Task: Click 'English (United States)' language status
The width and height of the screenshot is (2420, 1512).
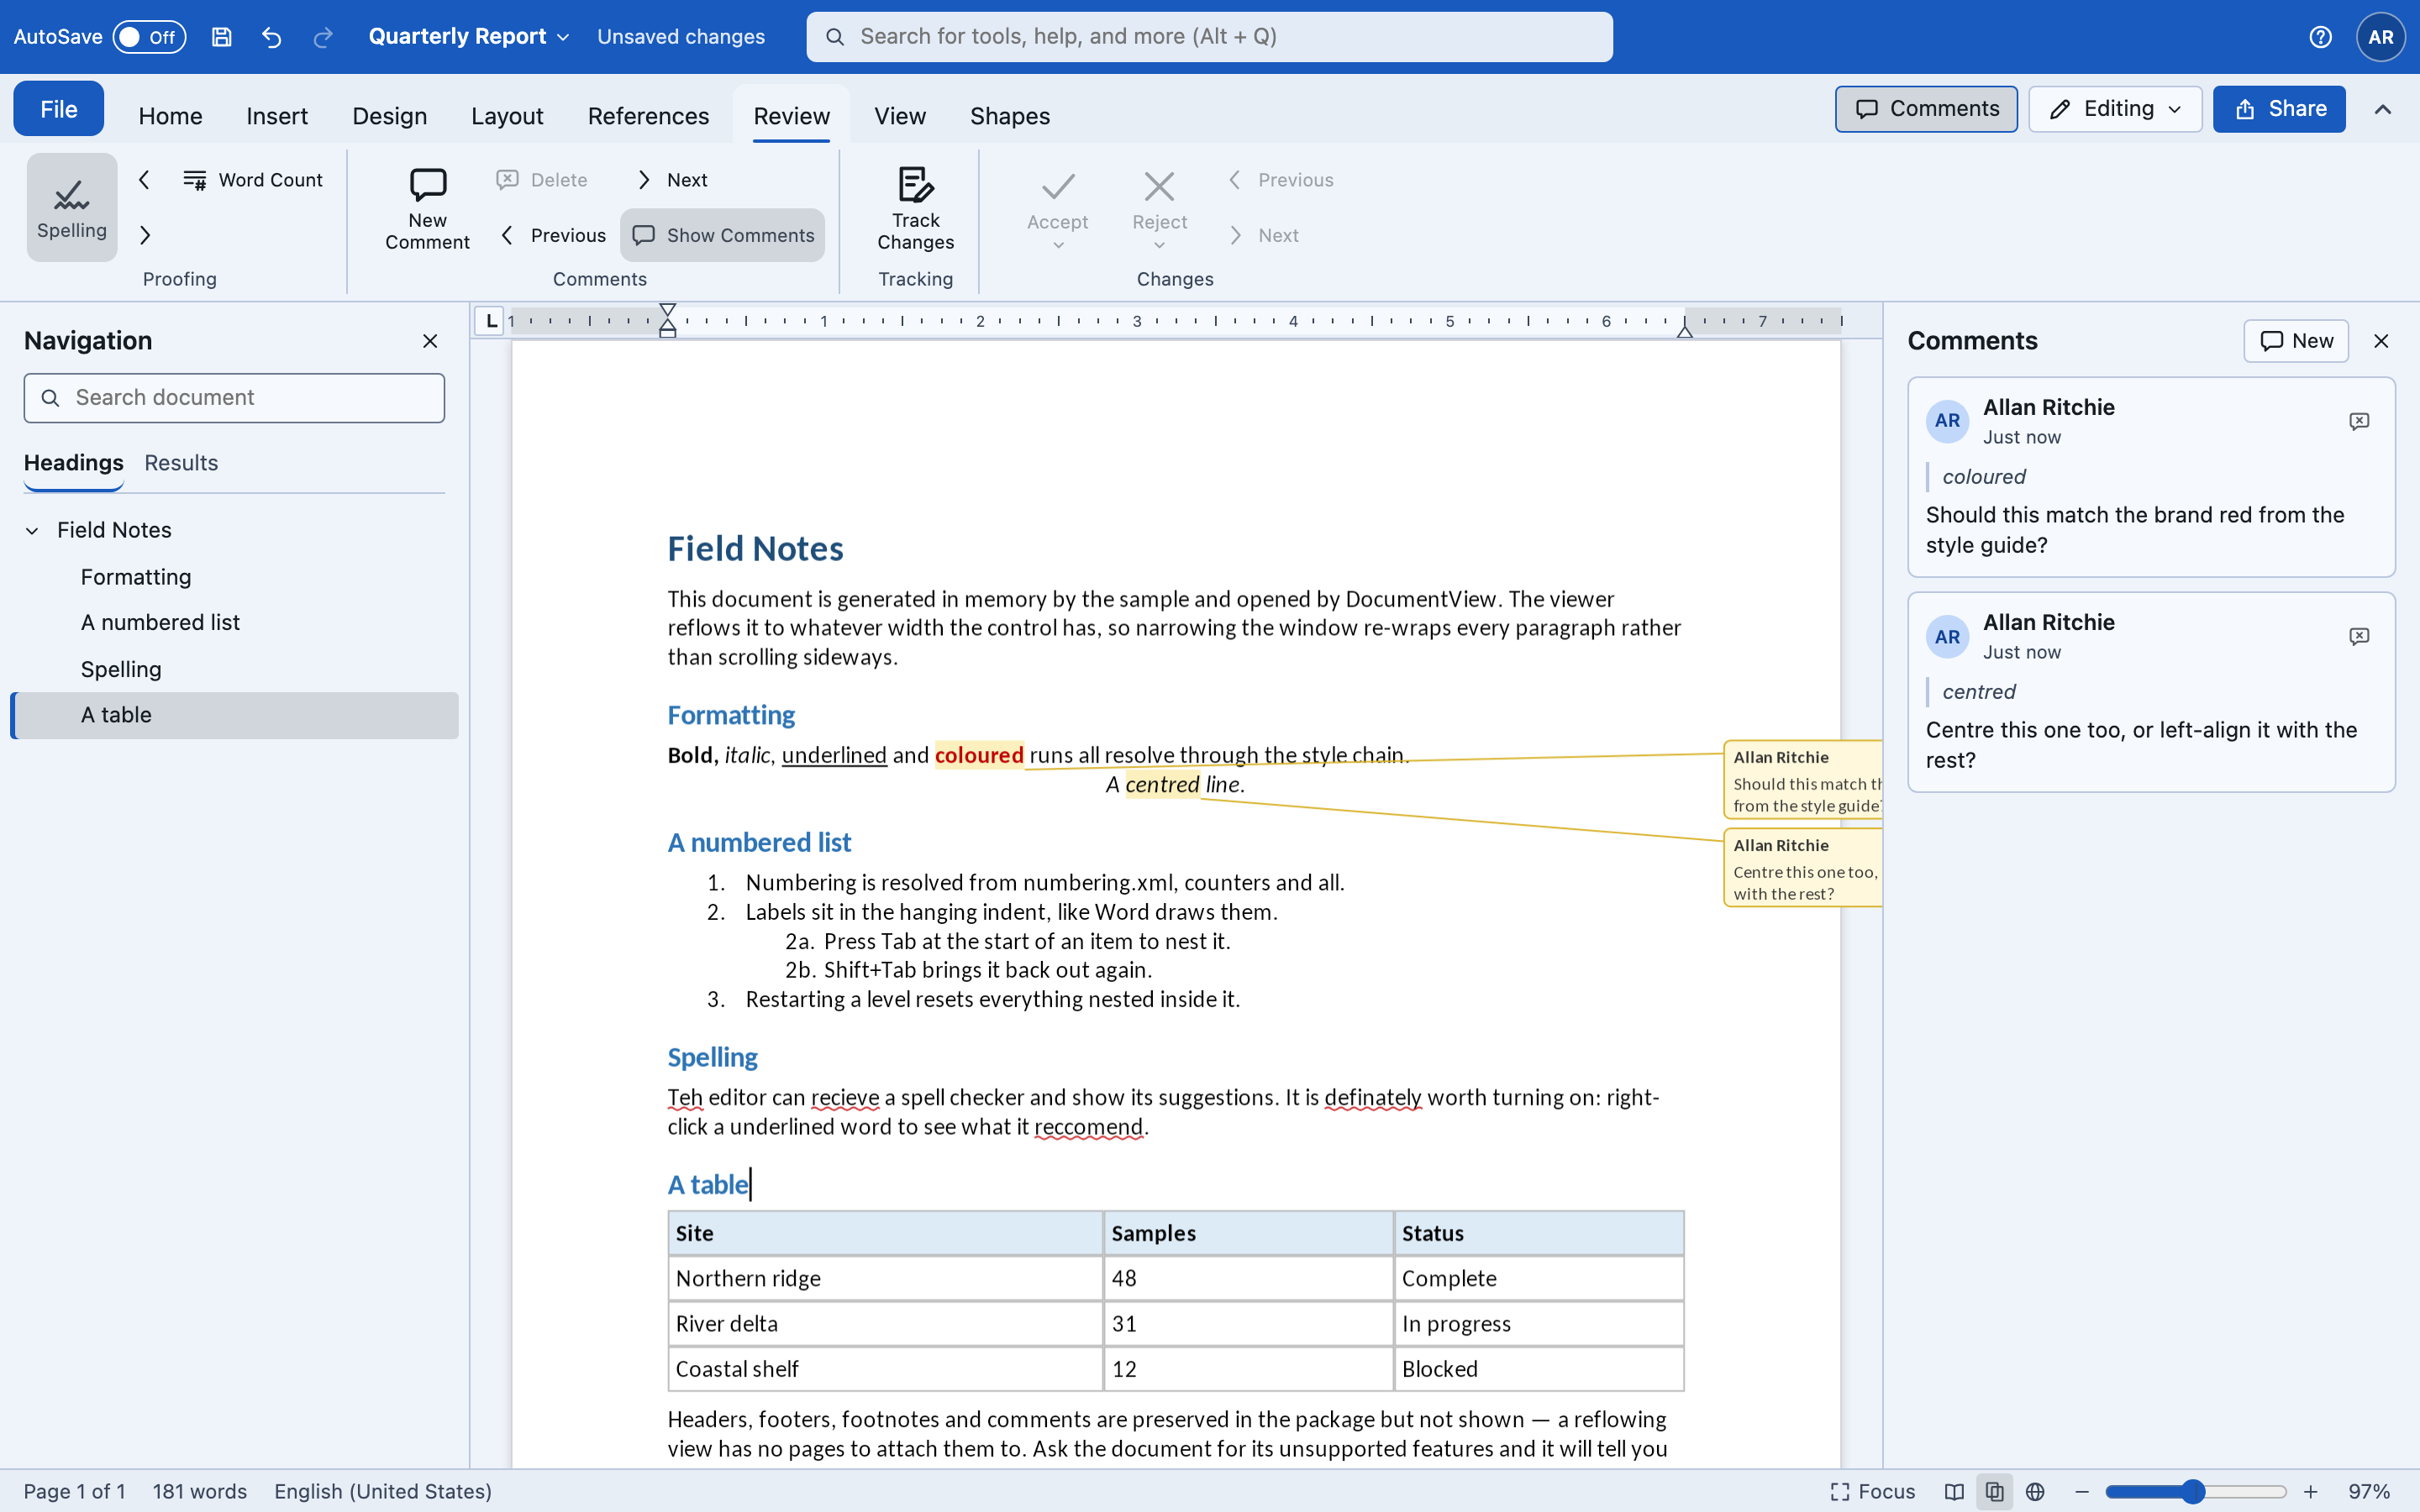Action: [383, 1491]
